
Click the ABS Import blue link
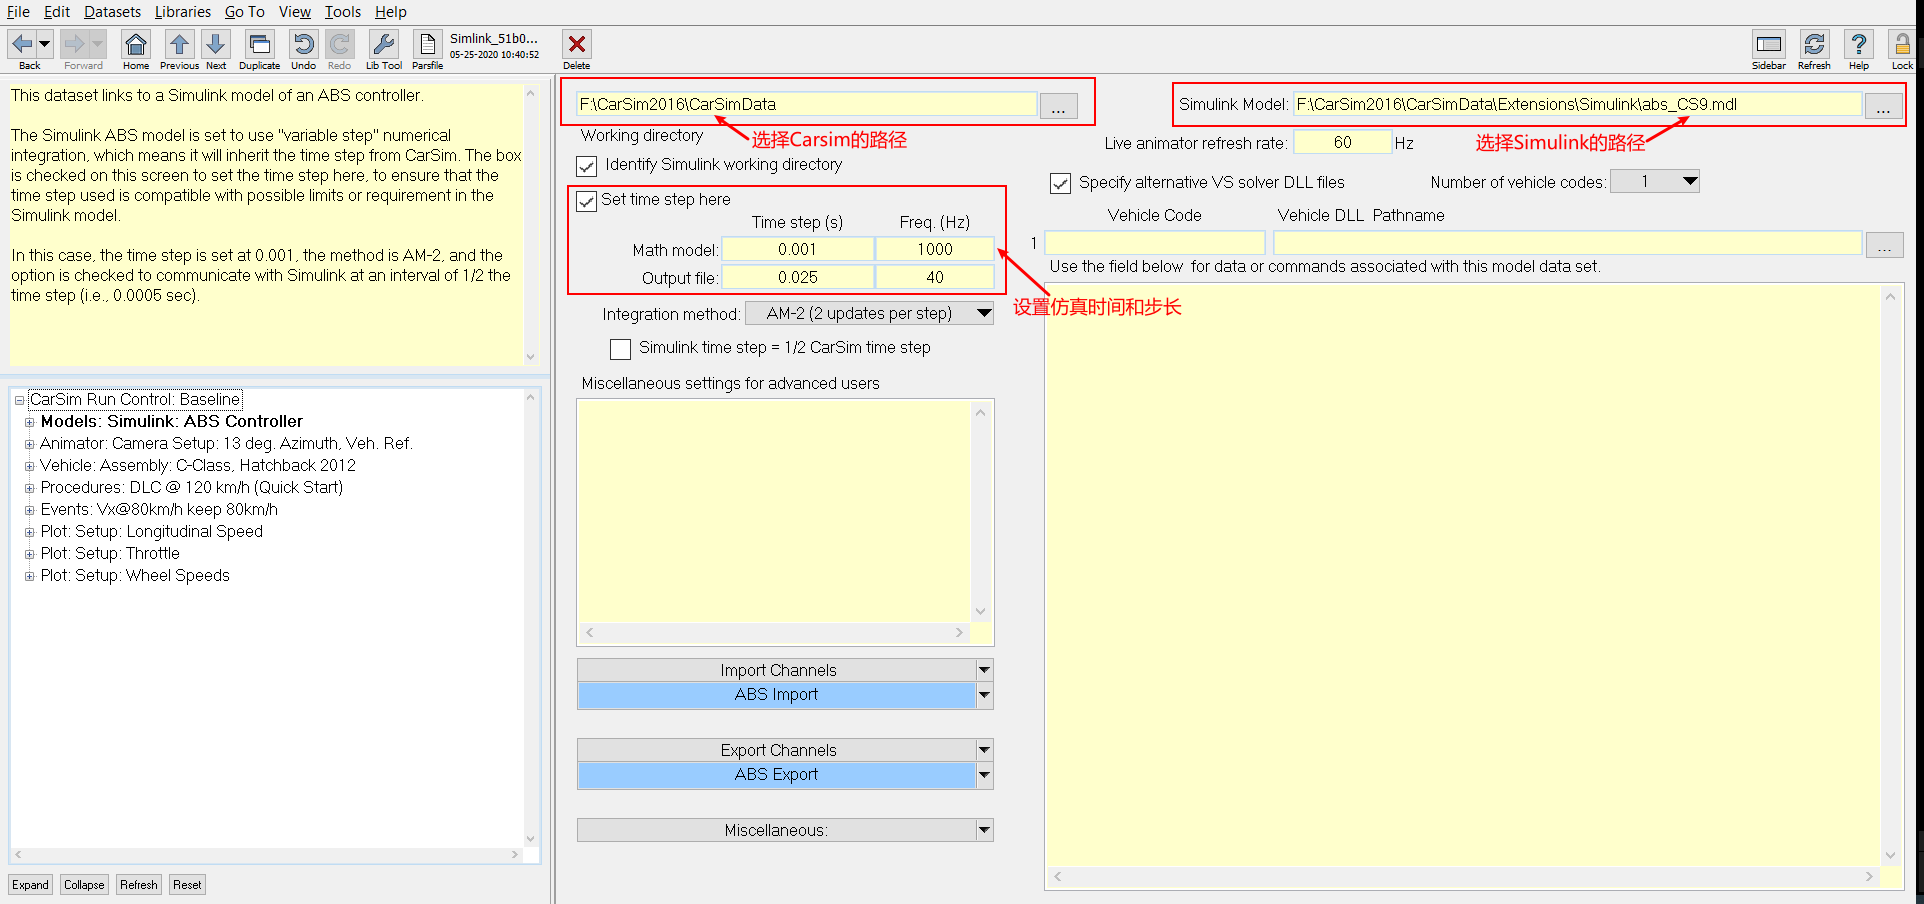pos(776,695)
